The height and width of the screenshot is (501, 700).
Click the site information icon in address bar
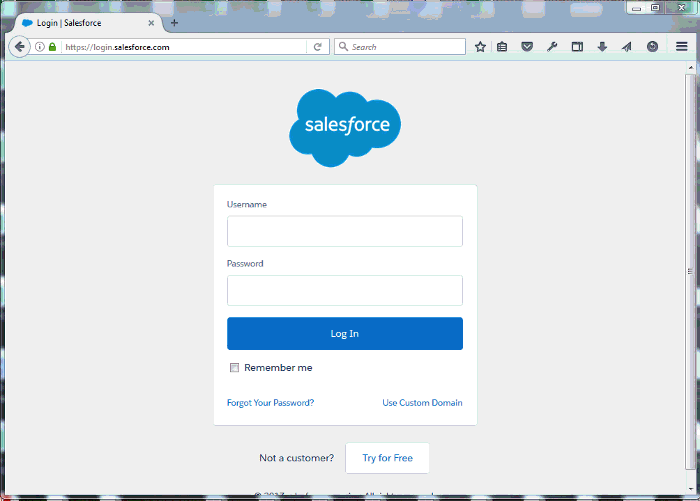coord(40,47)
